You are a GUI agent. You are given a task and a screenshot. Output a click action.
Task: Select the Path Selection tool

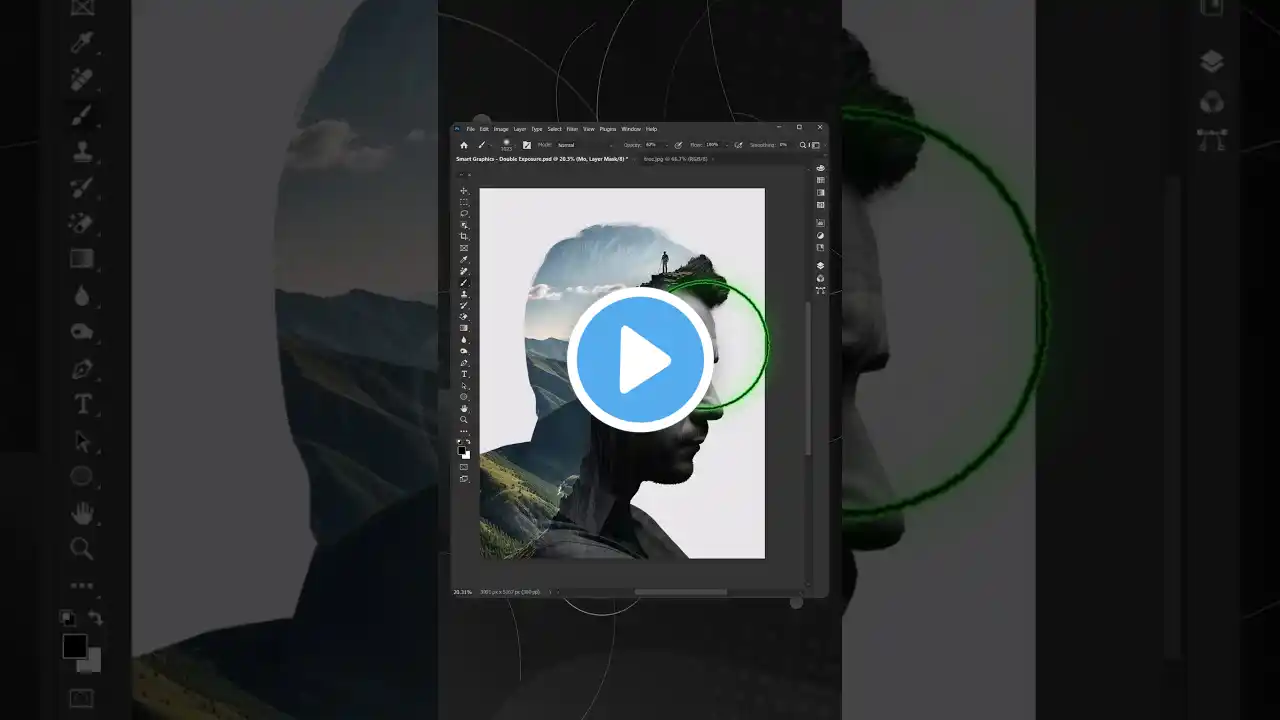click(x=464, y=386)
